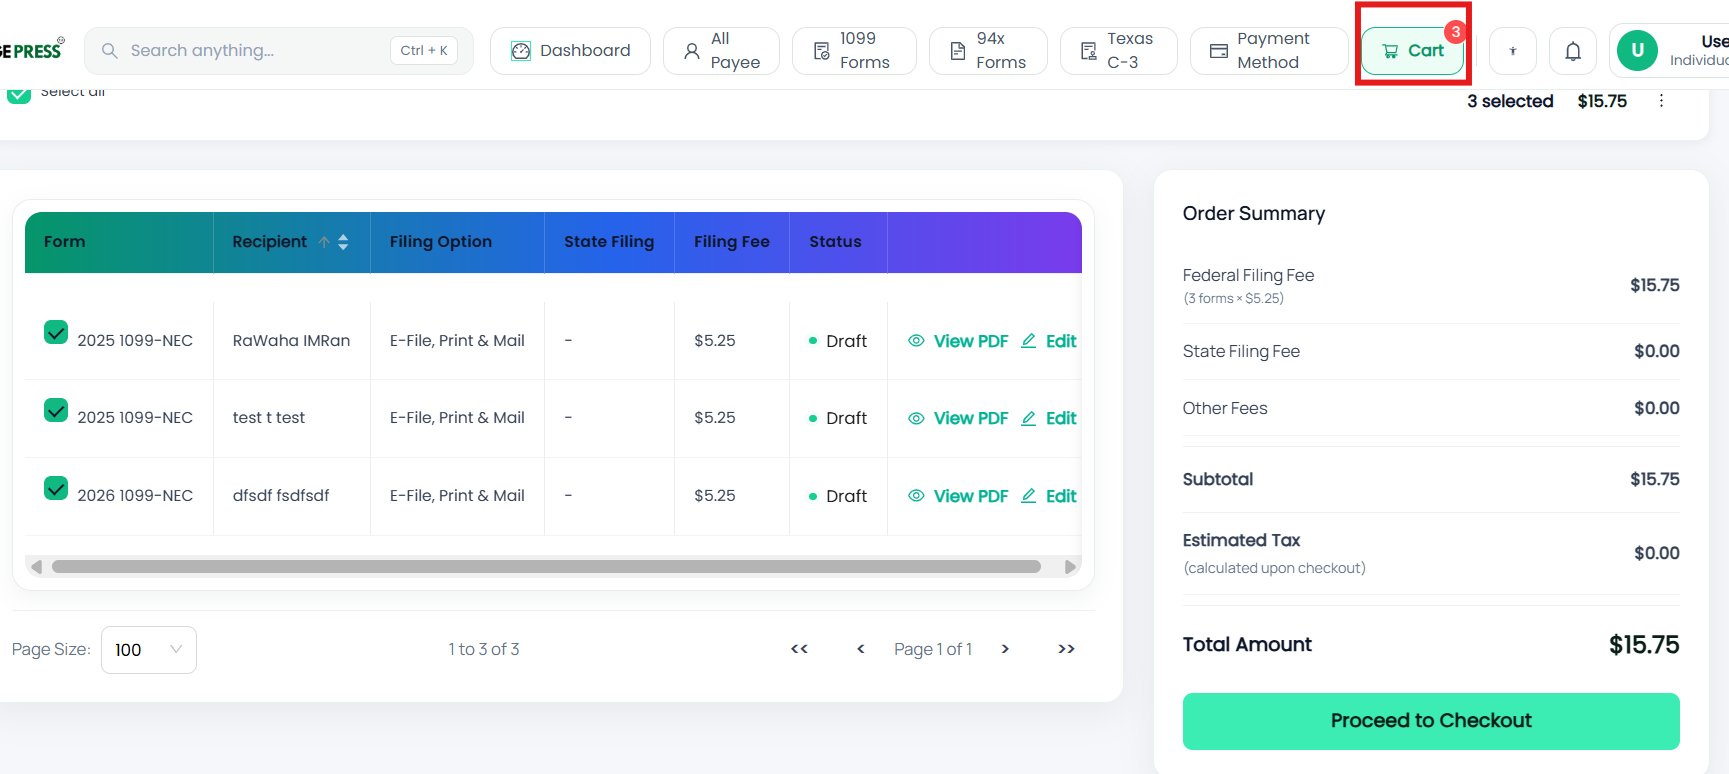Open the Dashboard page
This screenshot has height=774, width=1729.
[570, 51]
